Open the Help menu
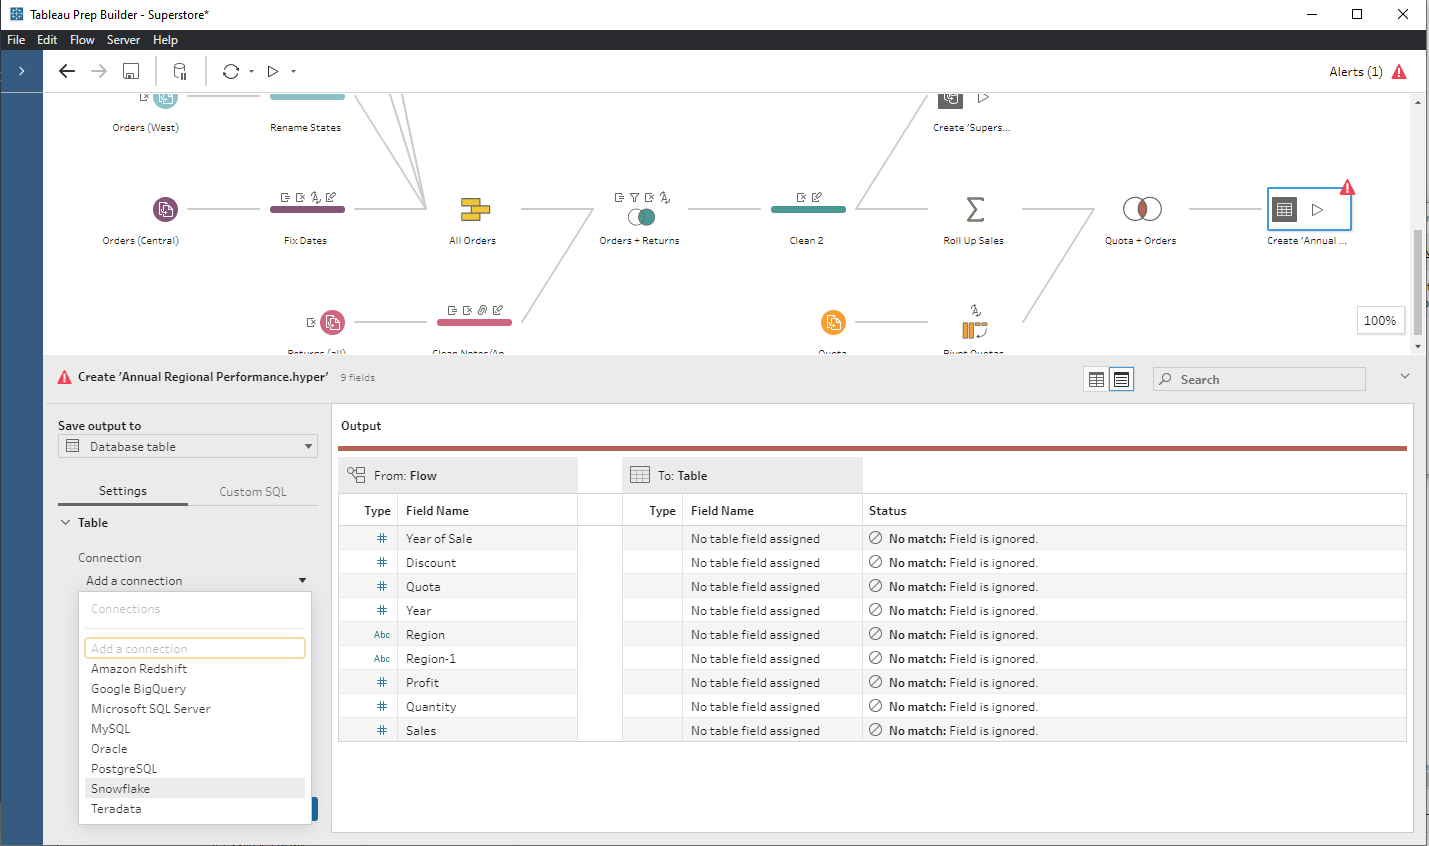The width and height of the screenshot is (1429, 846). [165, 40]
